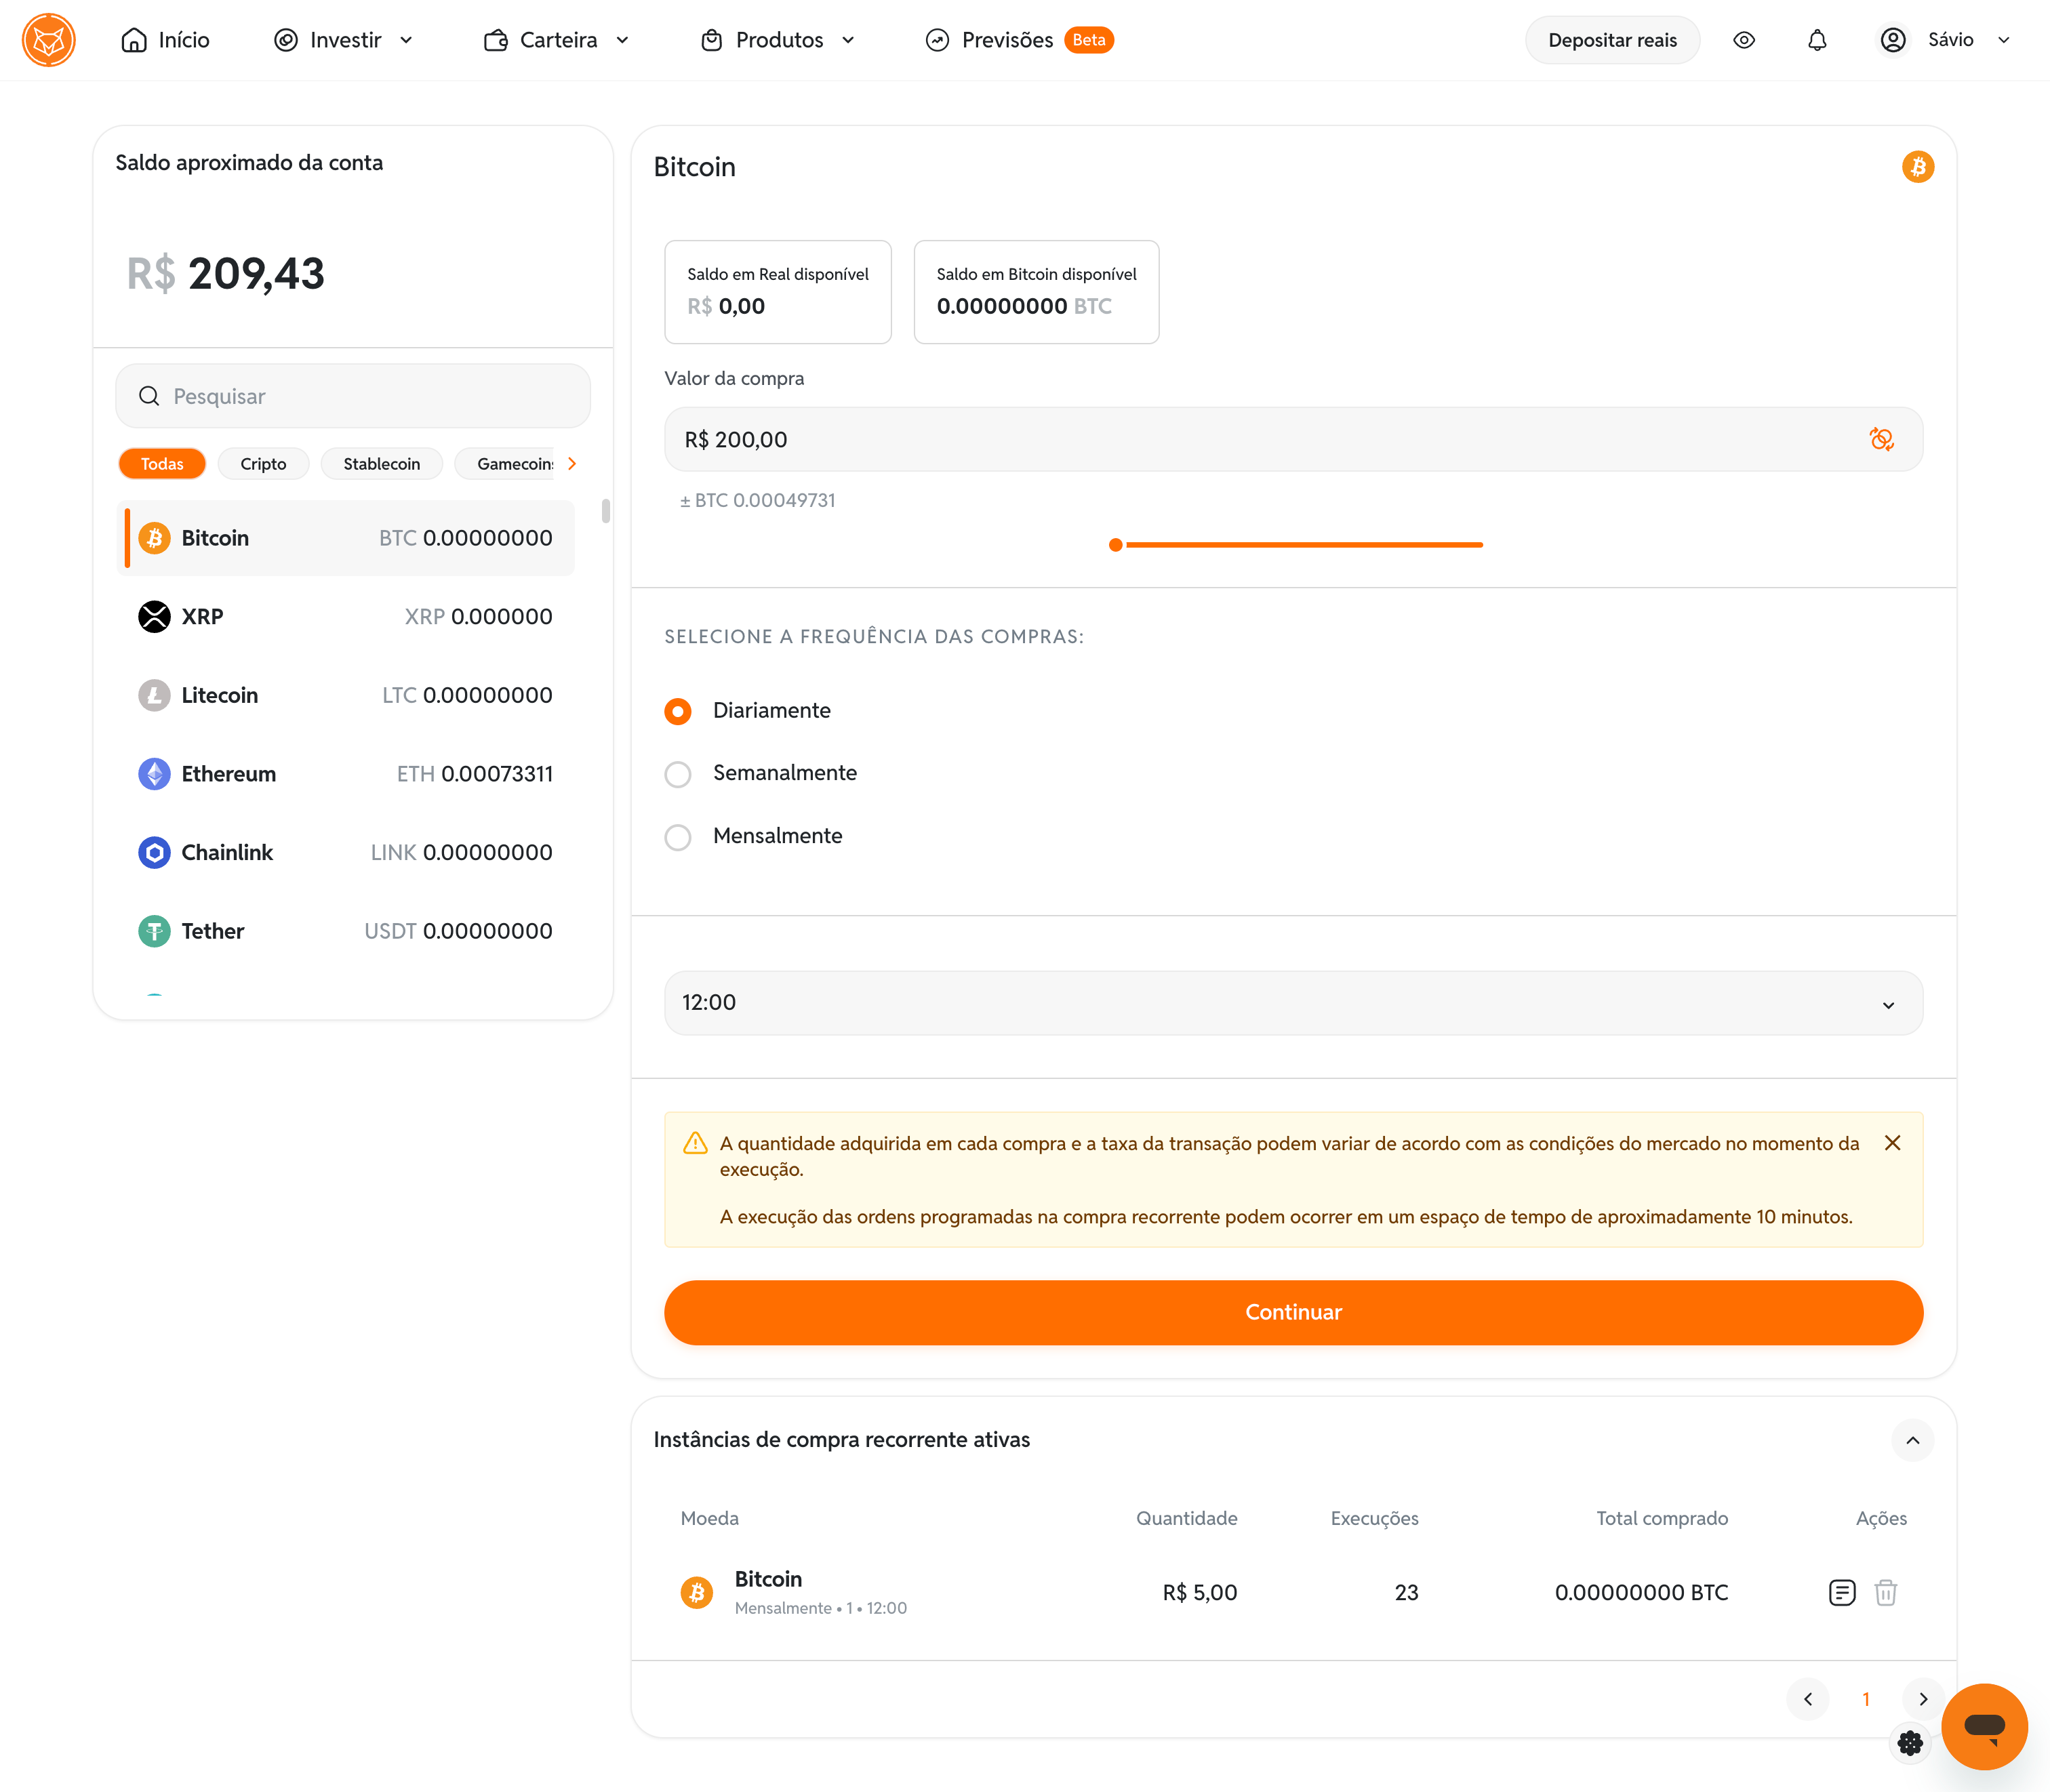Click the Saldo em Real disponível box
Viewport: 2050px width, 1792px height.
777,292
